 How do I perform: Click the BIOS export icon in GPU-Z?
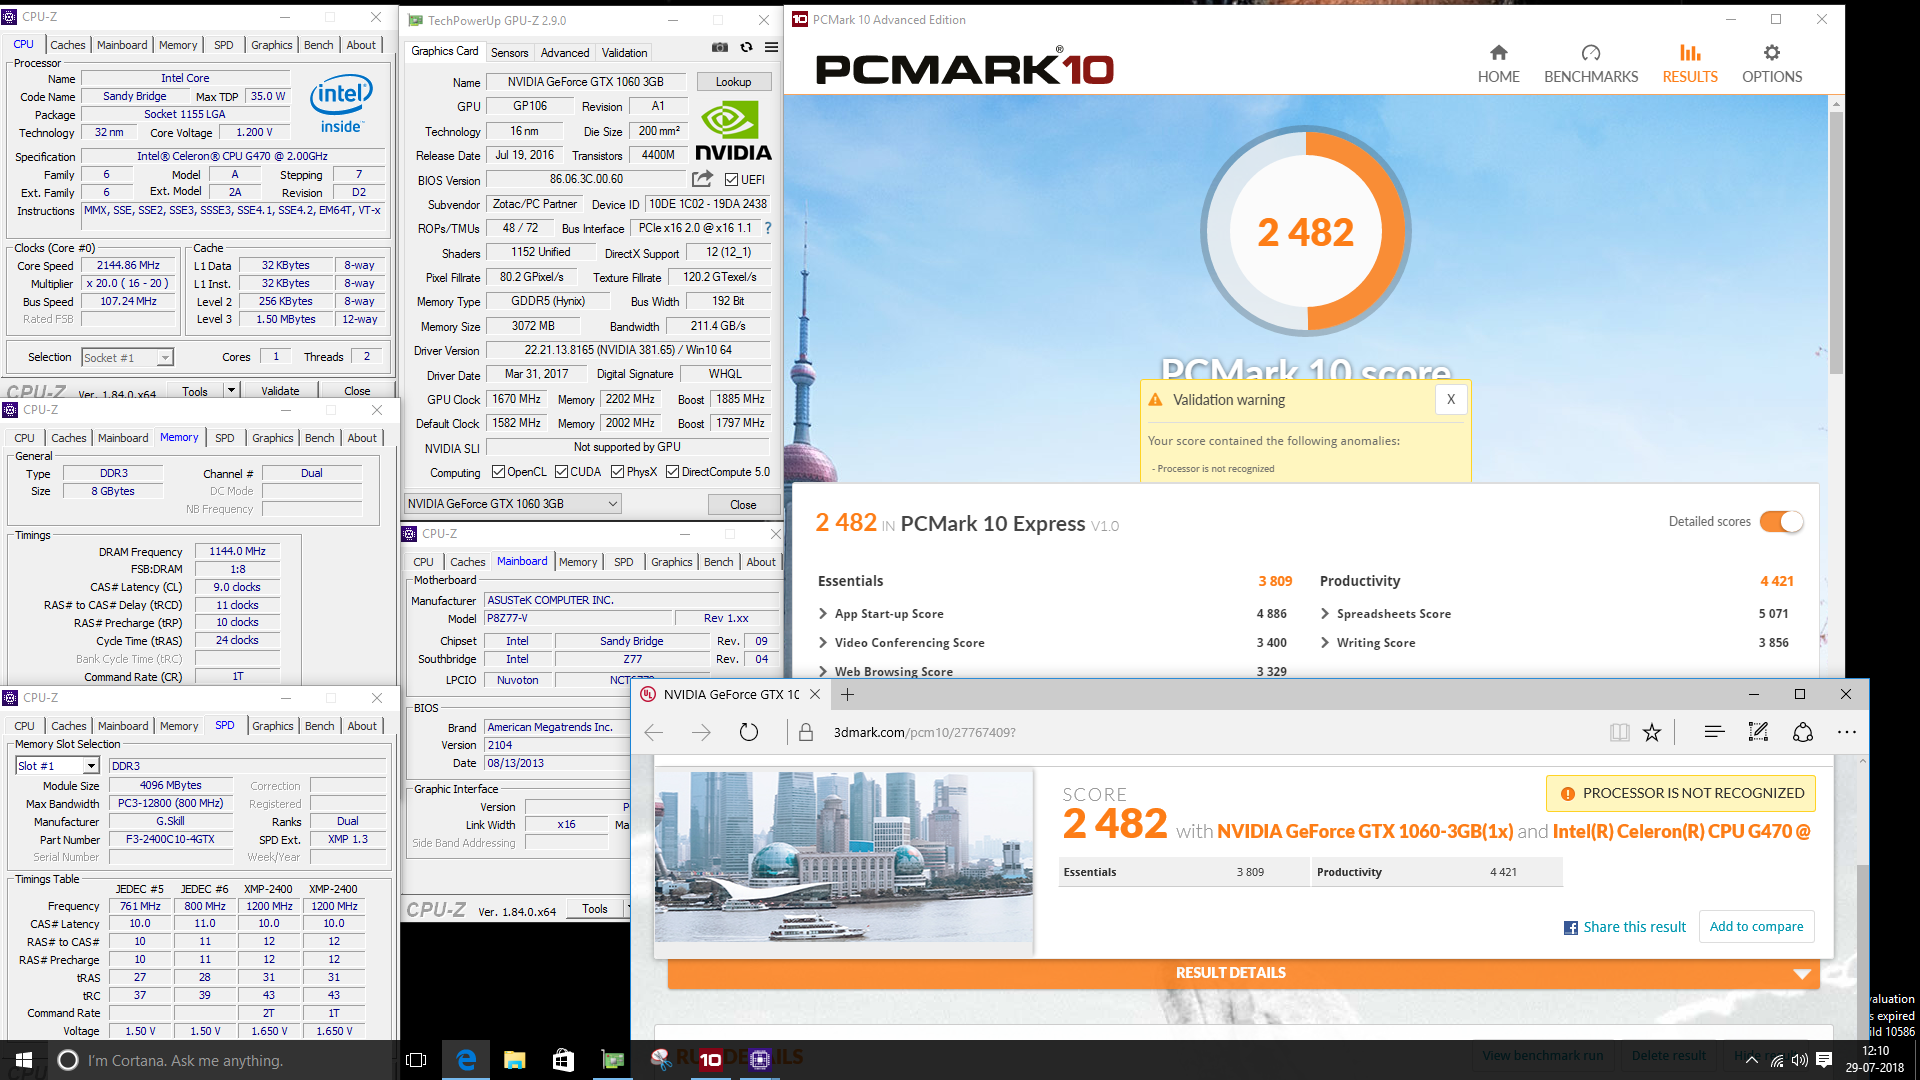point(702,179)
